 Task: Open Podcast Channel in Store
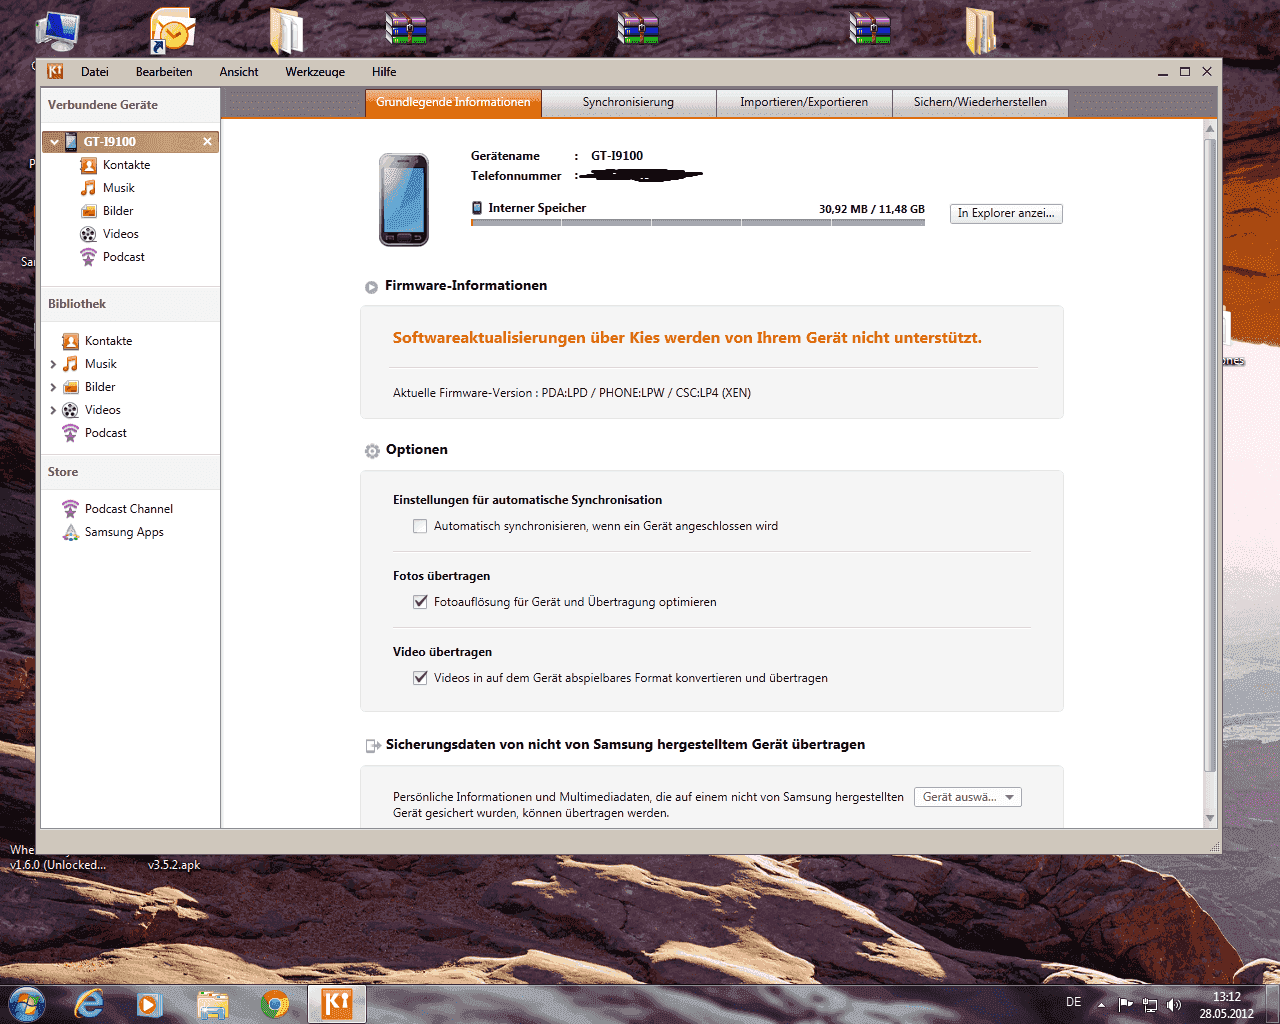click(118, 509)
